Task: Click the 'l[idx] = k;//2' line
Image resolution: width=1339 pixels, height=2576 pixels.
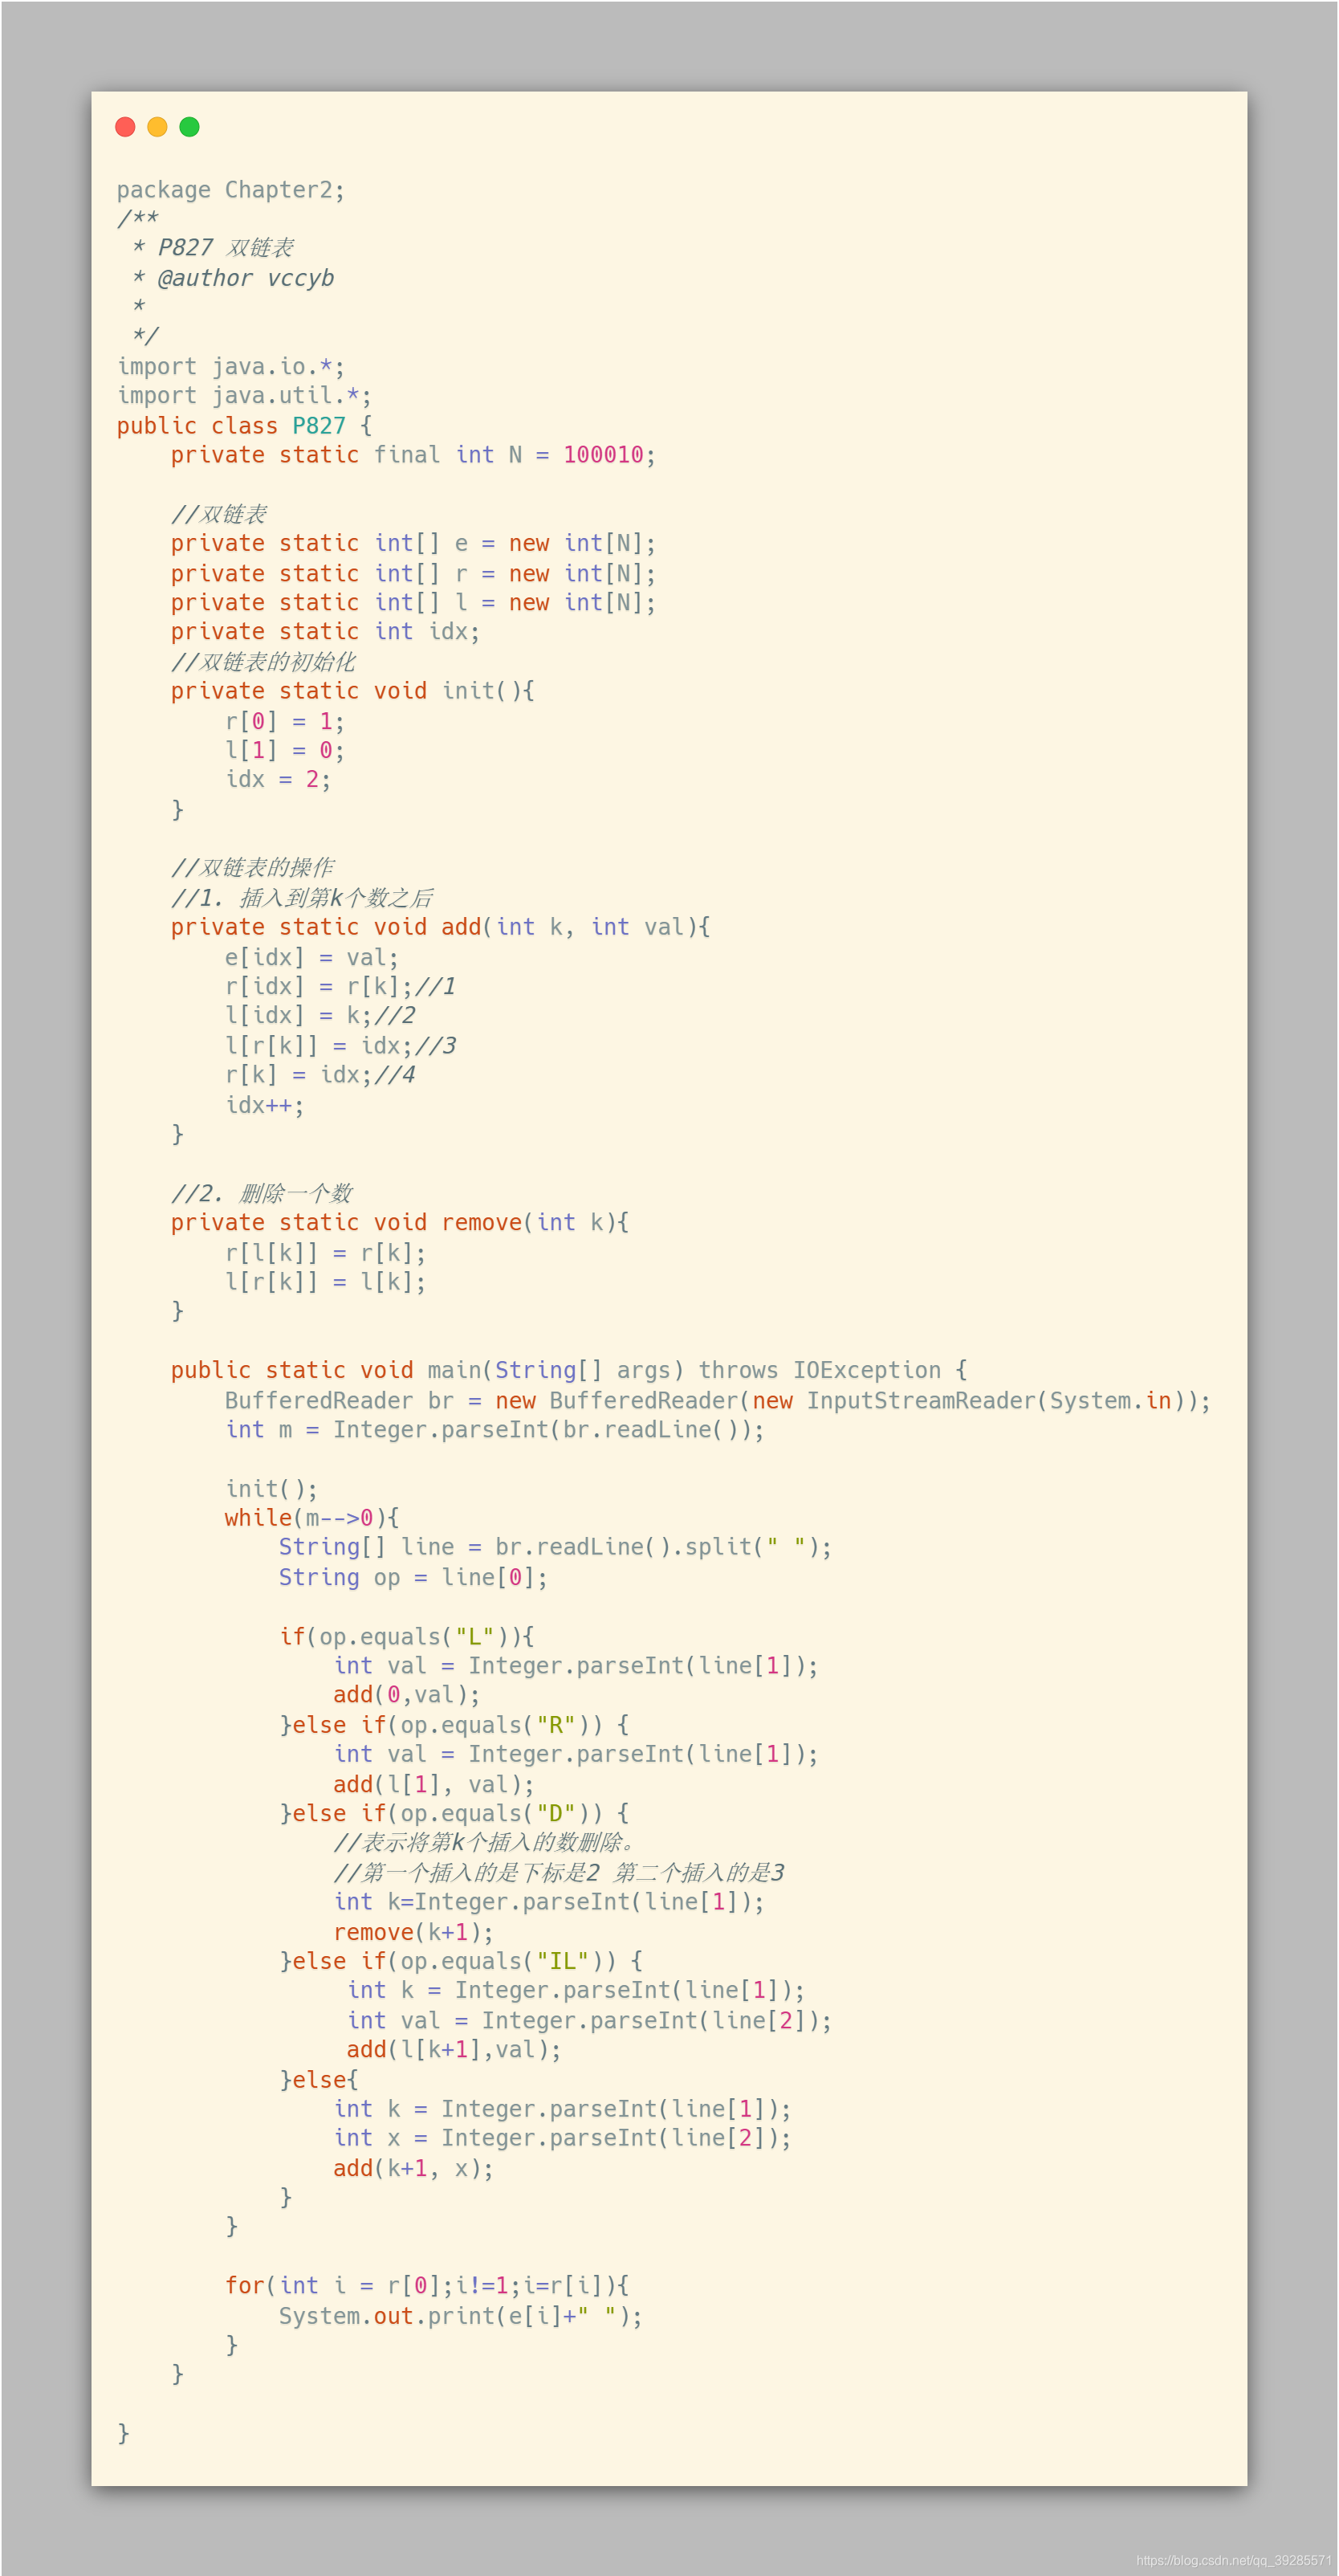Action: (320, 1015)
